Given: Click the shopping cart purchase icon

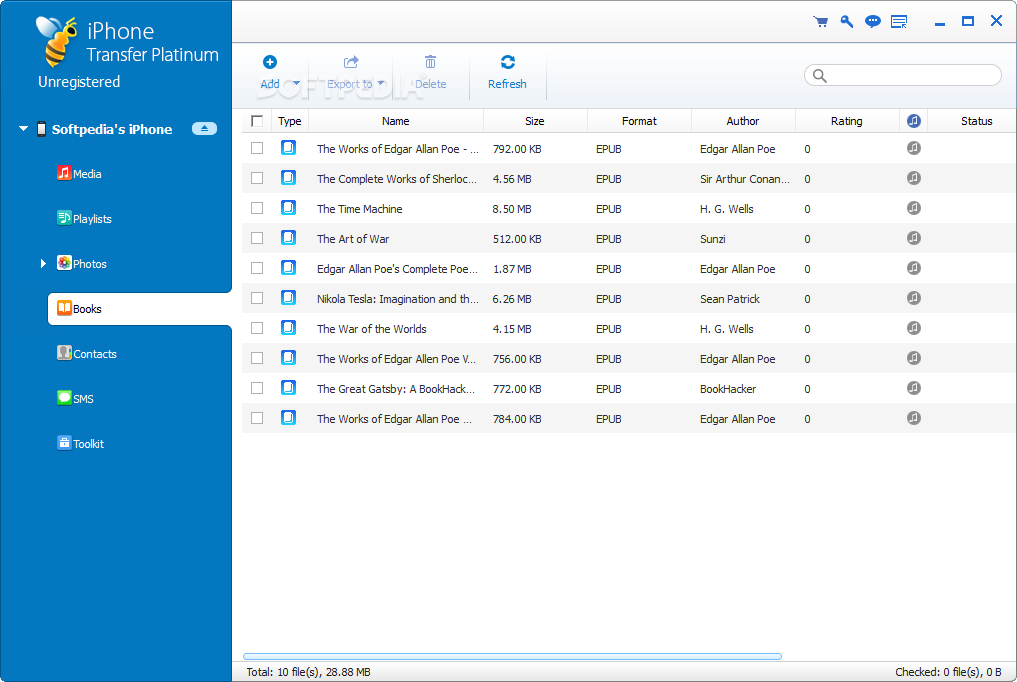Looking at the screenshot, I should pyautogui.click(x=820, y=21).
